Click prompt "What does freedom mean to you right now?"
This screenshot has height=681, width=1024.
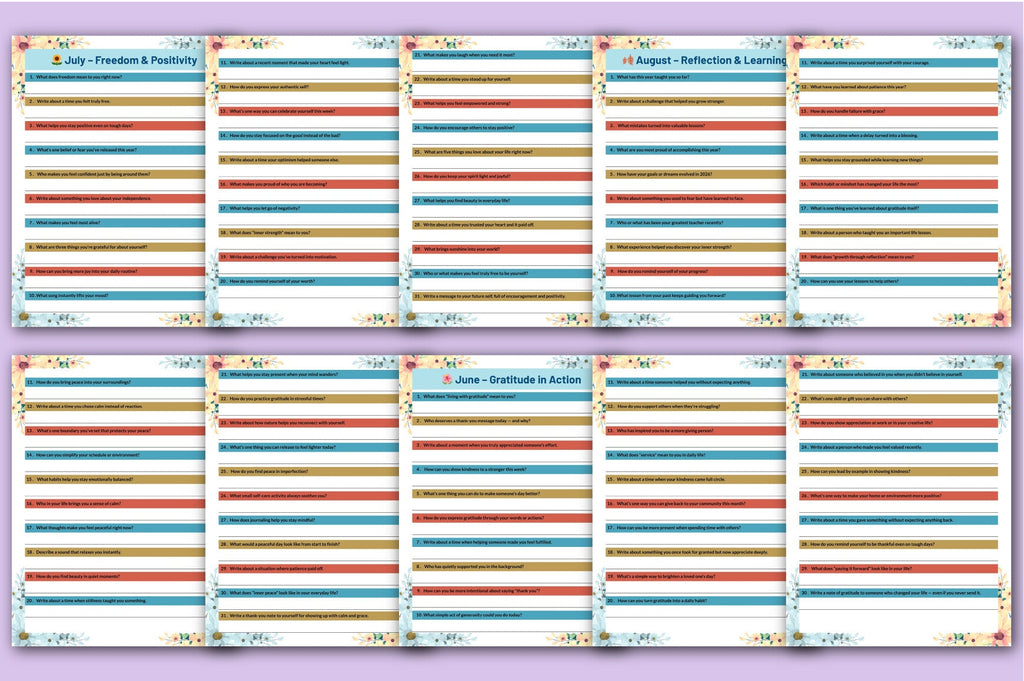coord(115,77)
